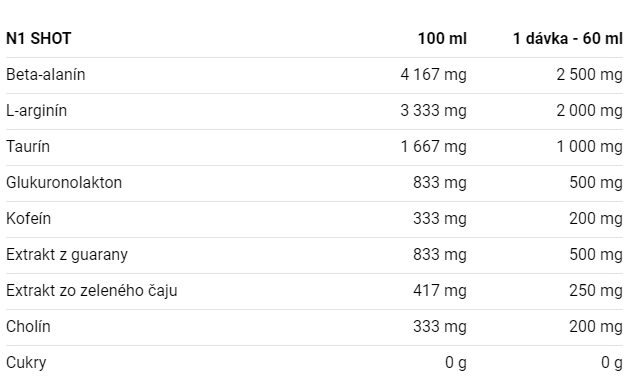
Task: Click the Glukuronolakton row label
Action: point(64,183)
